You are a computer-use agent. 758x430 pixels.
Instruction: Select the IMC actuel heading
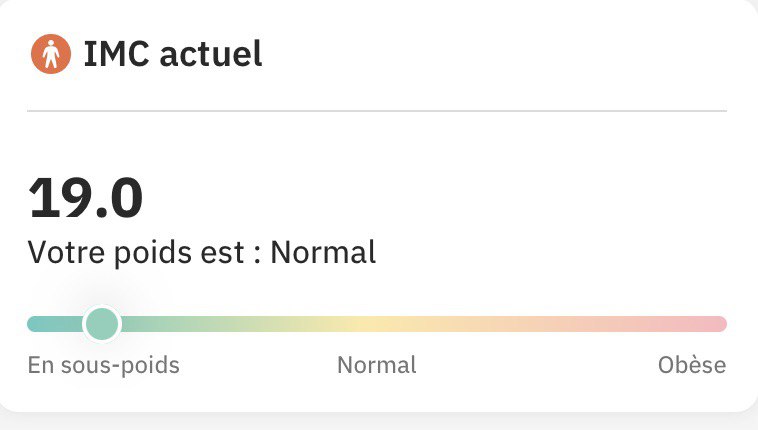[x=173, y=54]
